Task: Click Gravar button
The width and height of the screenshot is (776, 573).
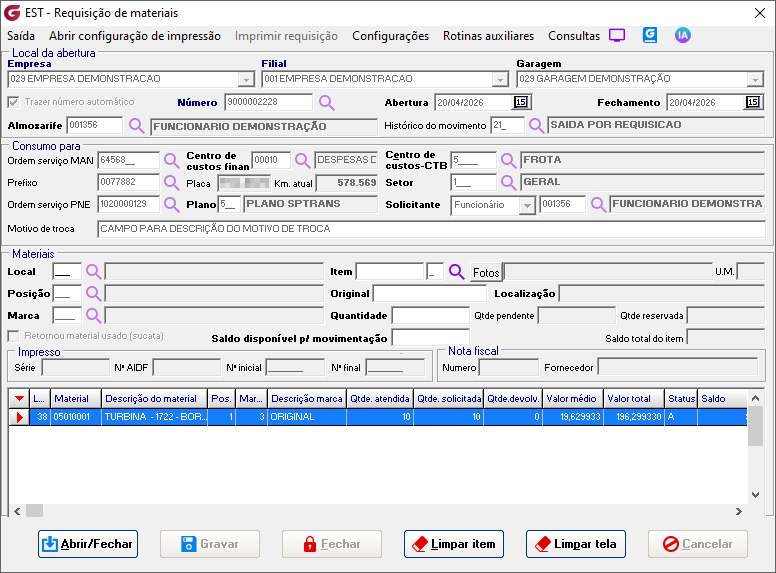Action: point(210,544)
